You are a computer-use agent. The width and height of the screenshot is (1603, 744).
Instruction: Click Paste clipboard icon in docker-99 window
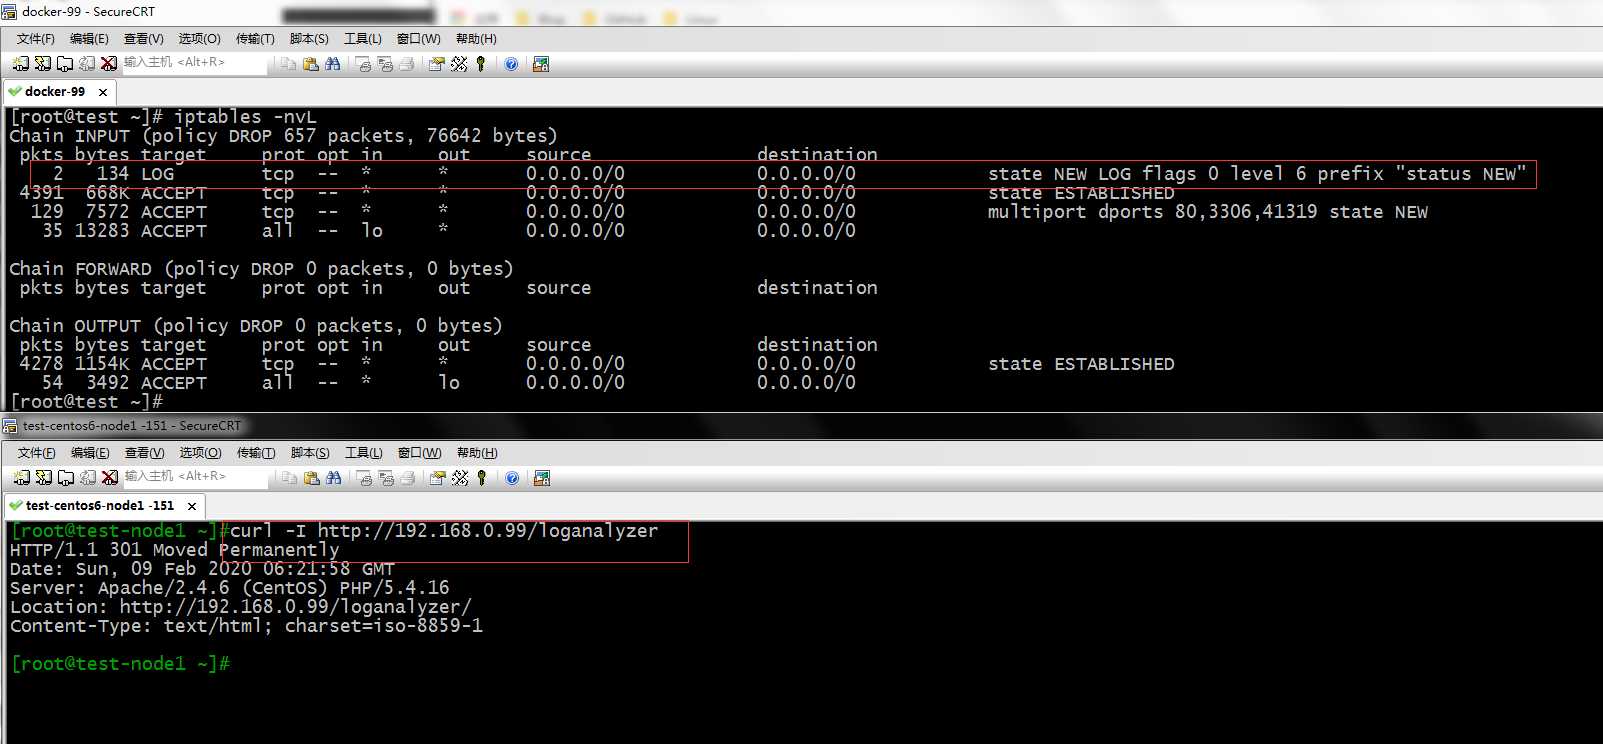[310, 63]
